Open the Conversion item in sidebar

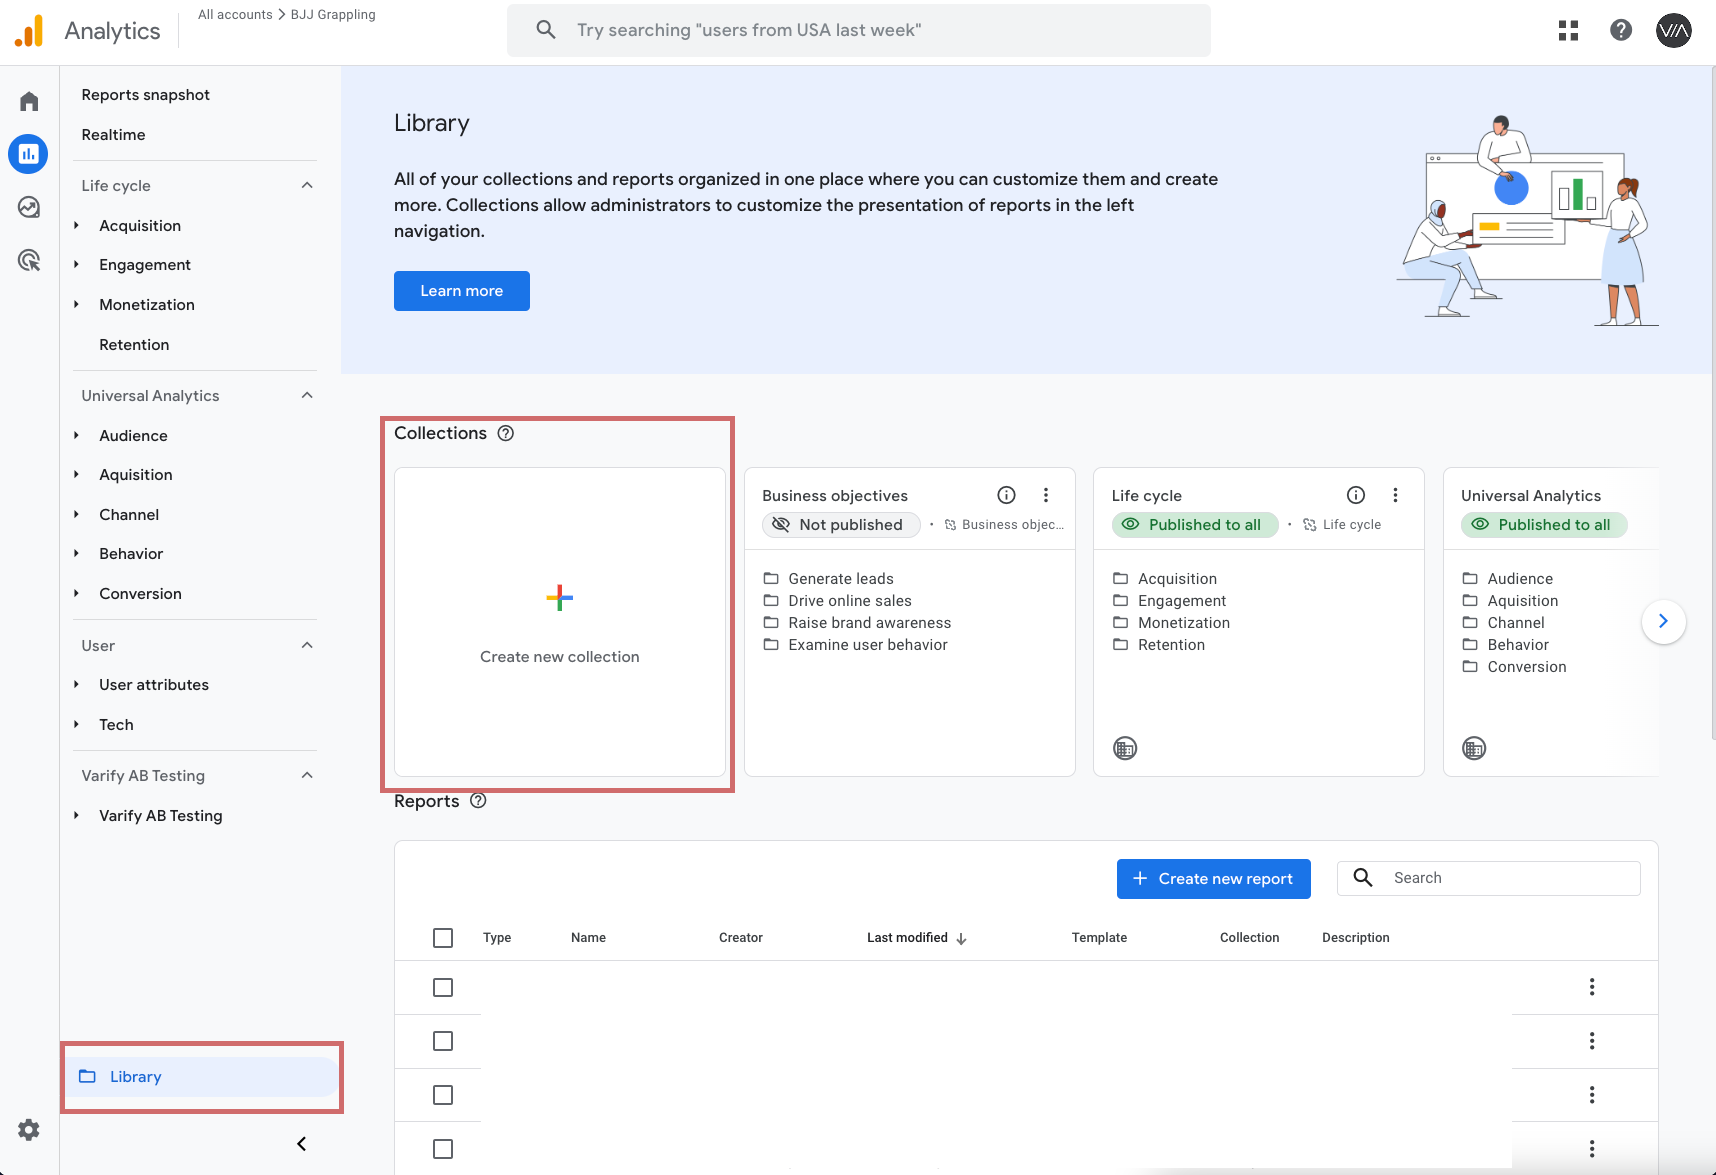coord(140,594)
